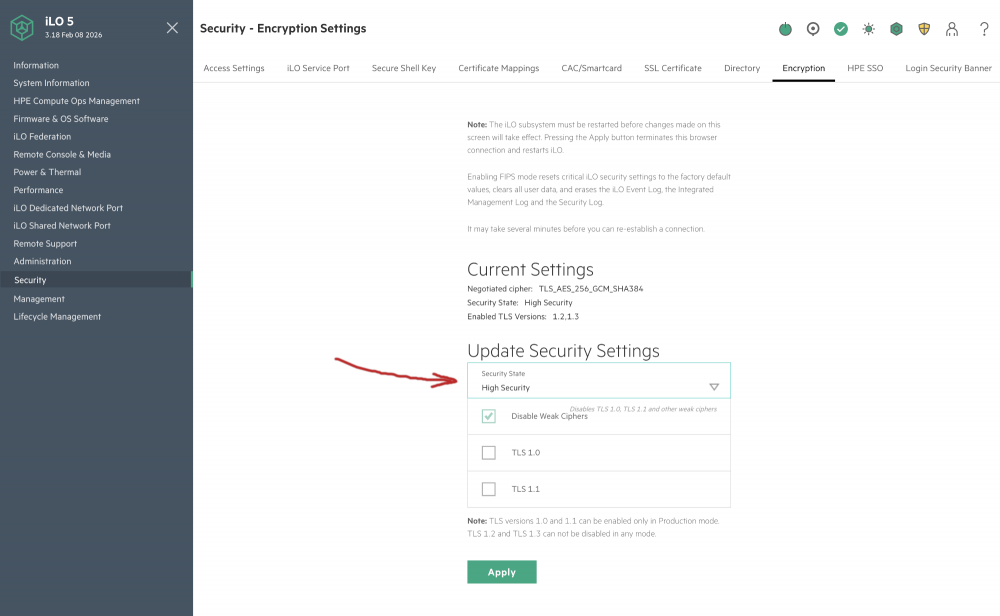Image resolution: width=1000 pixels, height=616 pixels.
Task: Open the Login Security Banner tab
Action: click(x=948, y=68)
